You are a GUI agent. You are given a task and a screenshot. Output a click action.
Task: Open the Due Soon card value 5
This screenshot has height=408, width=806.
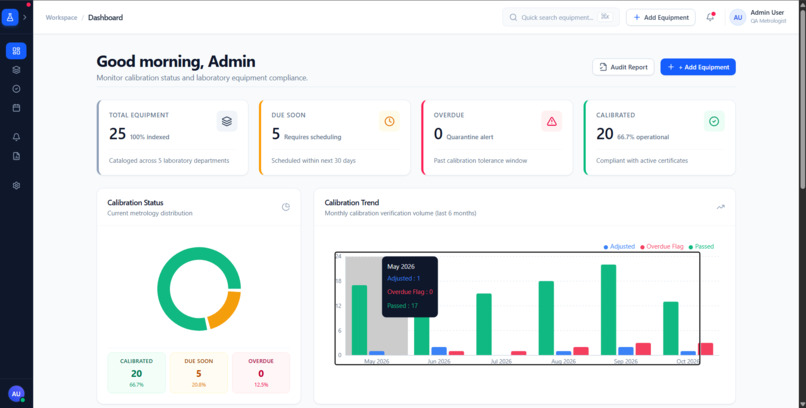tap(276, 134)
